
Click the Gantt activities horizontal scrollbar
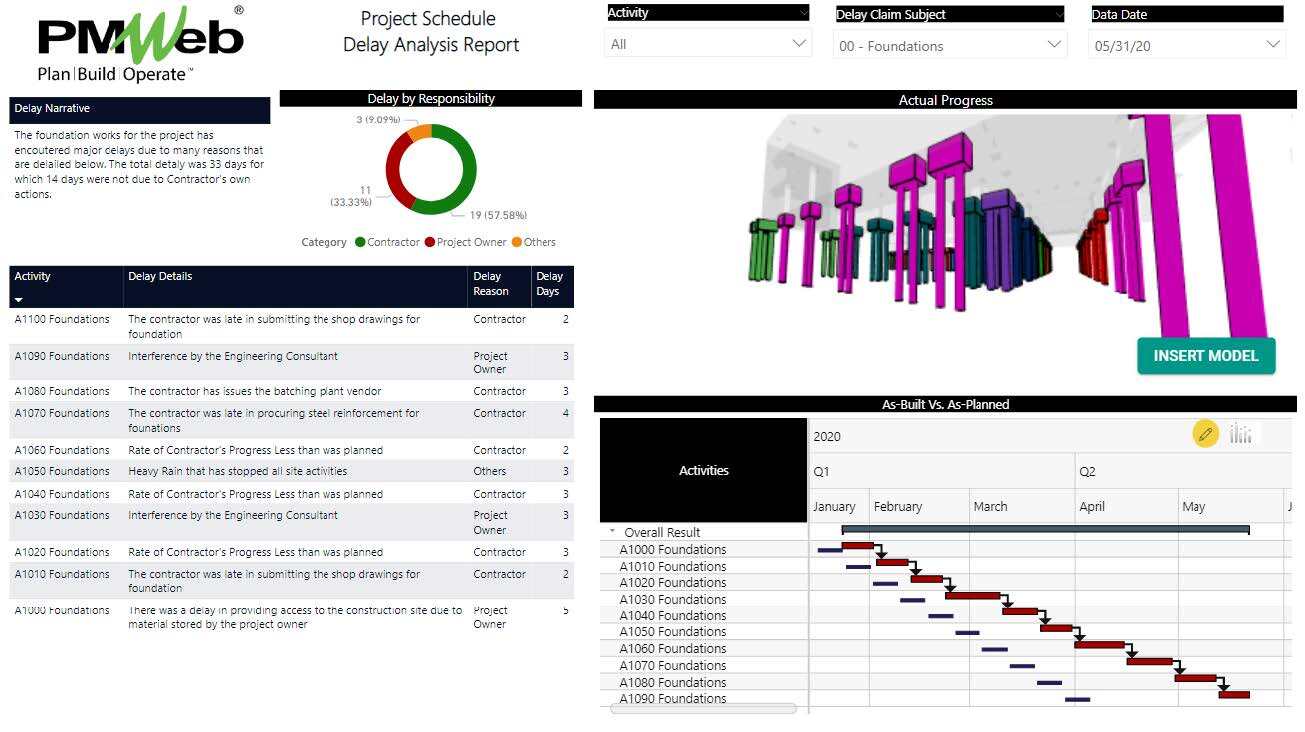[703, 708]
